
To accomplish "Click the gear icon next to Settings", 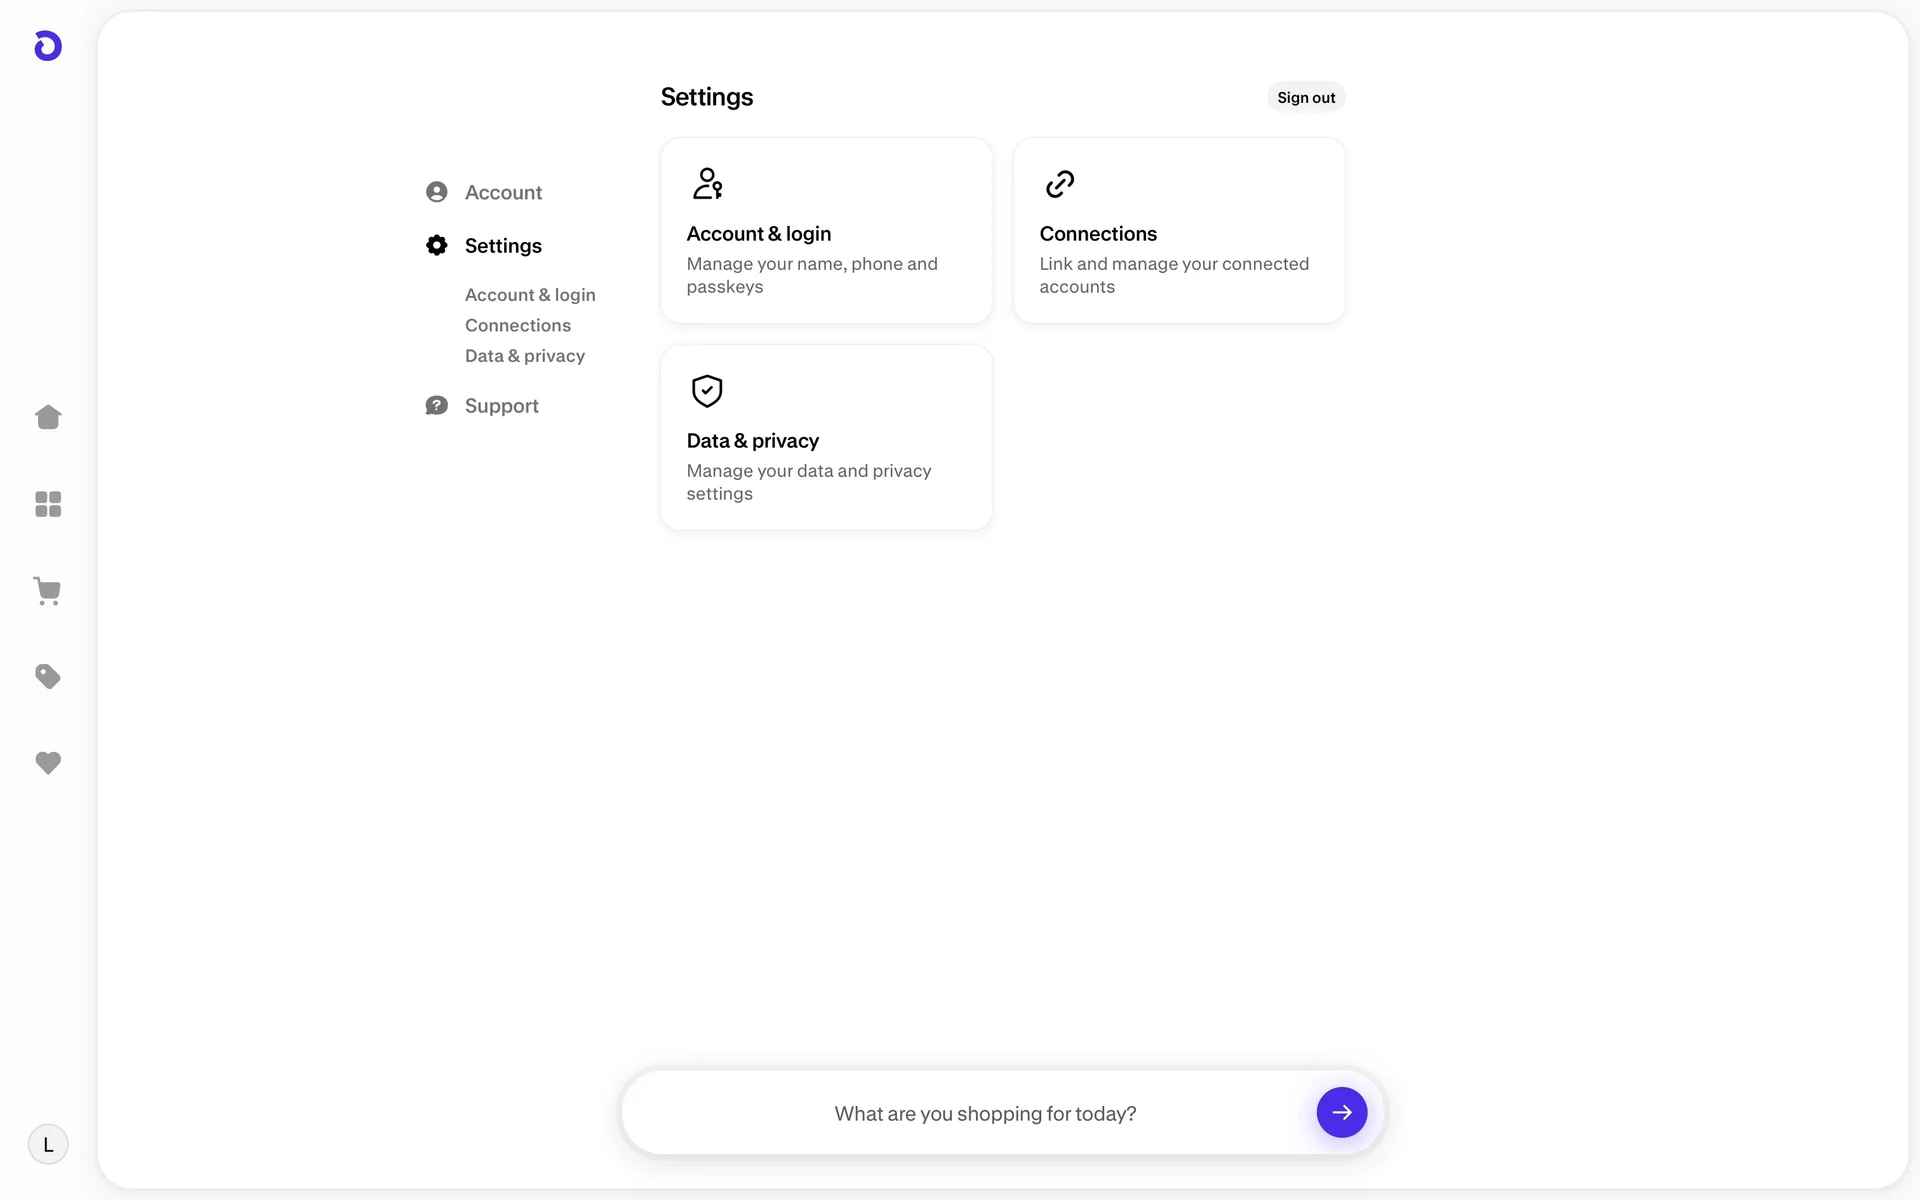I will (x=437, y=245).
